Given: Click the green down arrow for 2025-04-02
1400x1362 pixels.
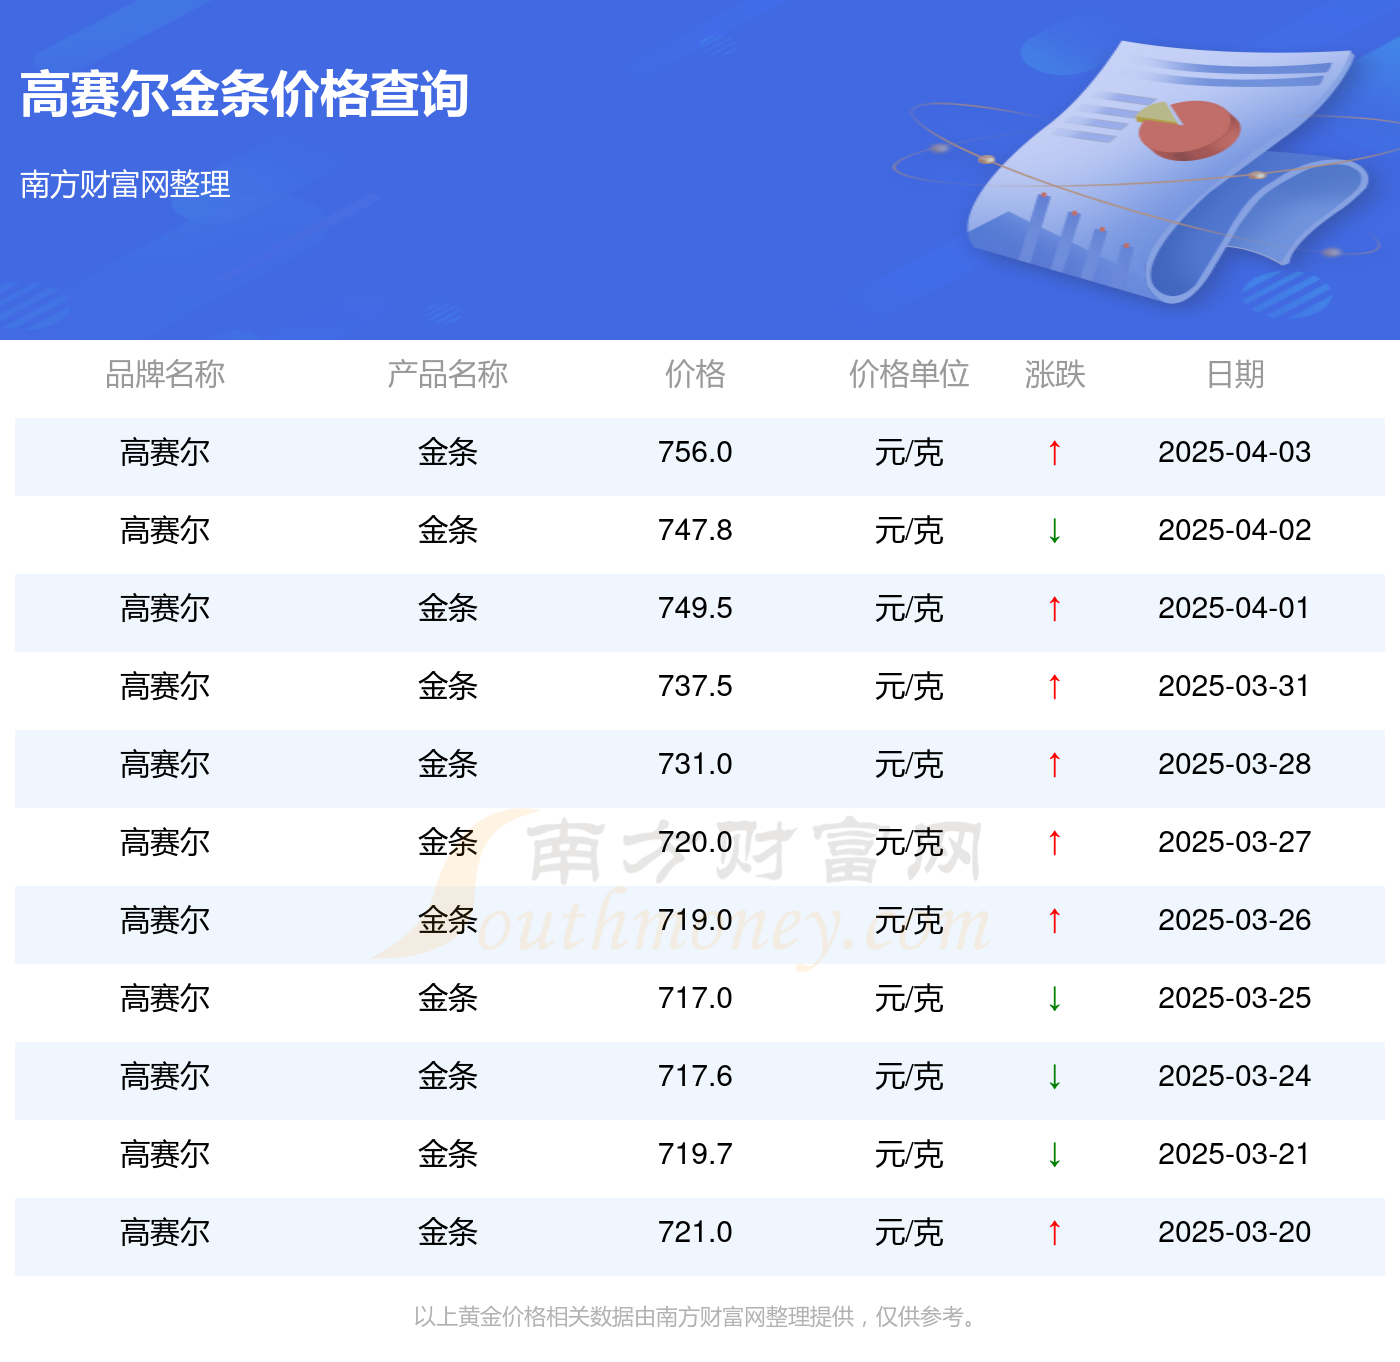Looking at the screenshot, I should [x=1054, y=531].
